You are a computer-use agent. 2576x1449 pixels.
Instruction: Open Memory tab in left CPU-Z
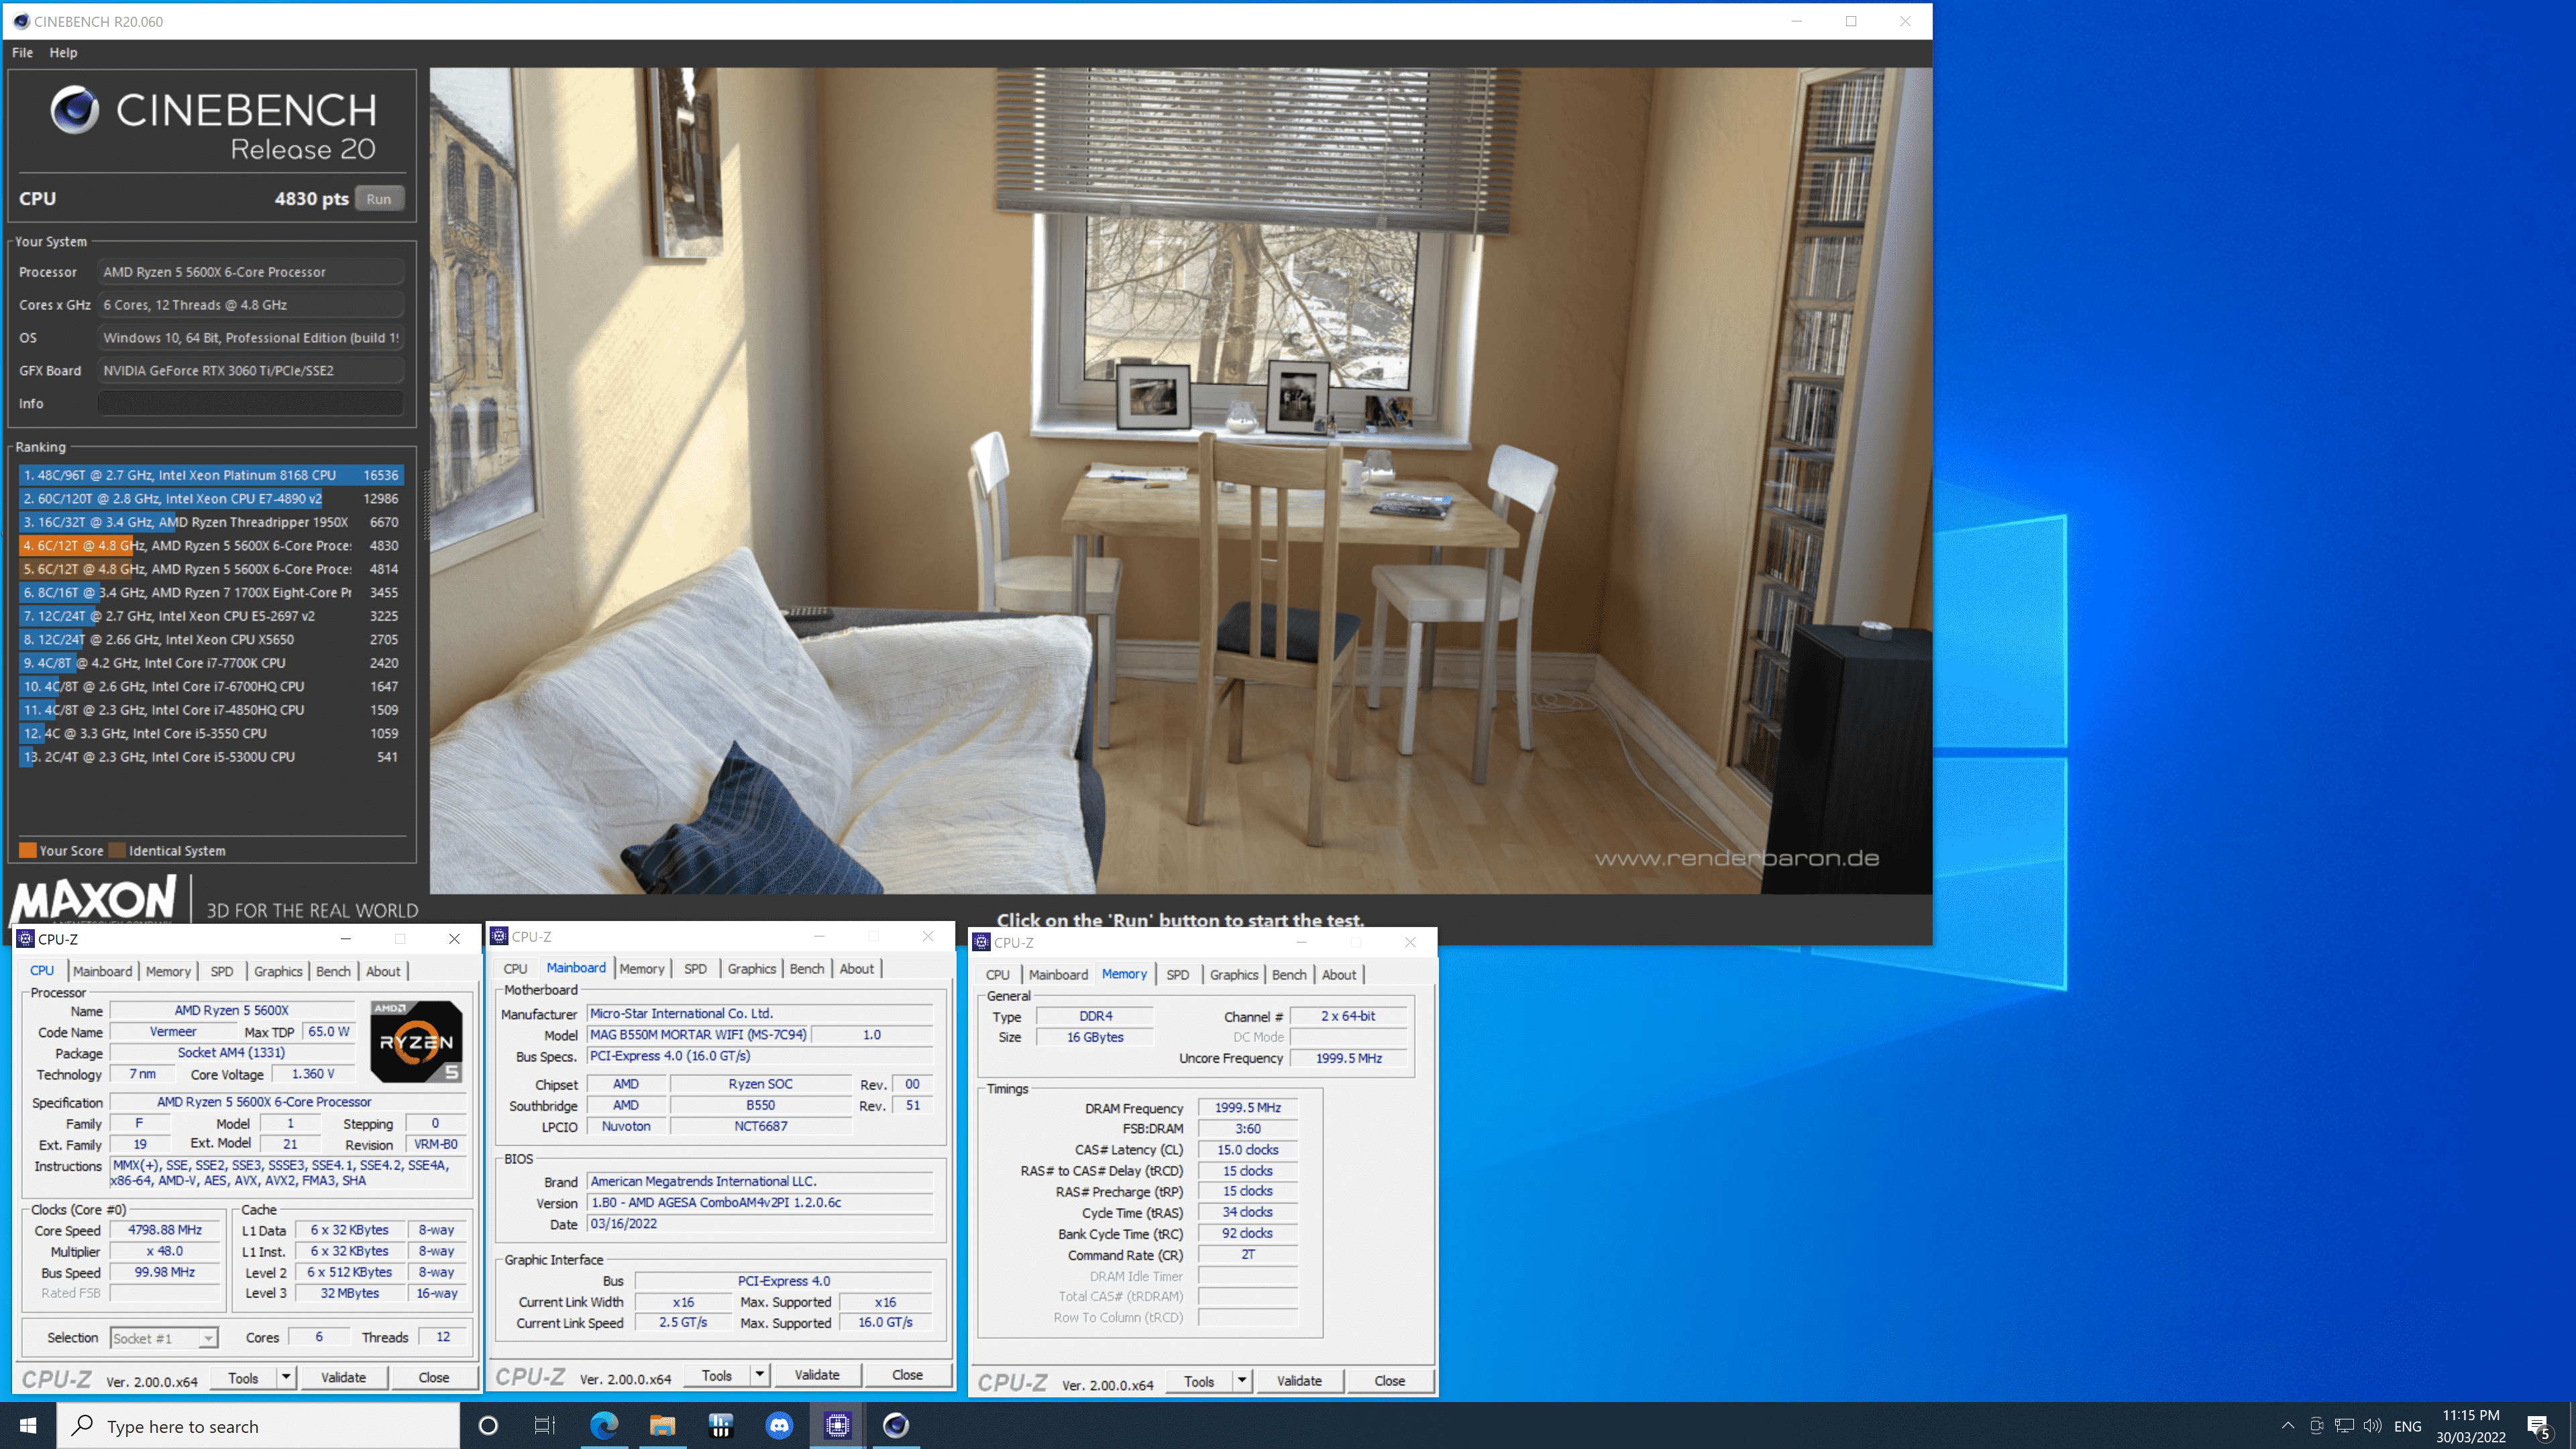click(168, 971)
